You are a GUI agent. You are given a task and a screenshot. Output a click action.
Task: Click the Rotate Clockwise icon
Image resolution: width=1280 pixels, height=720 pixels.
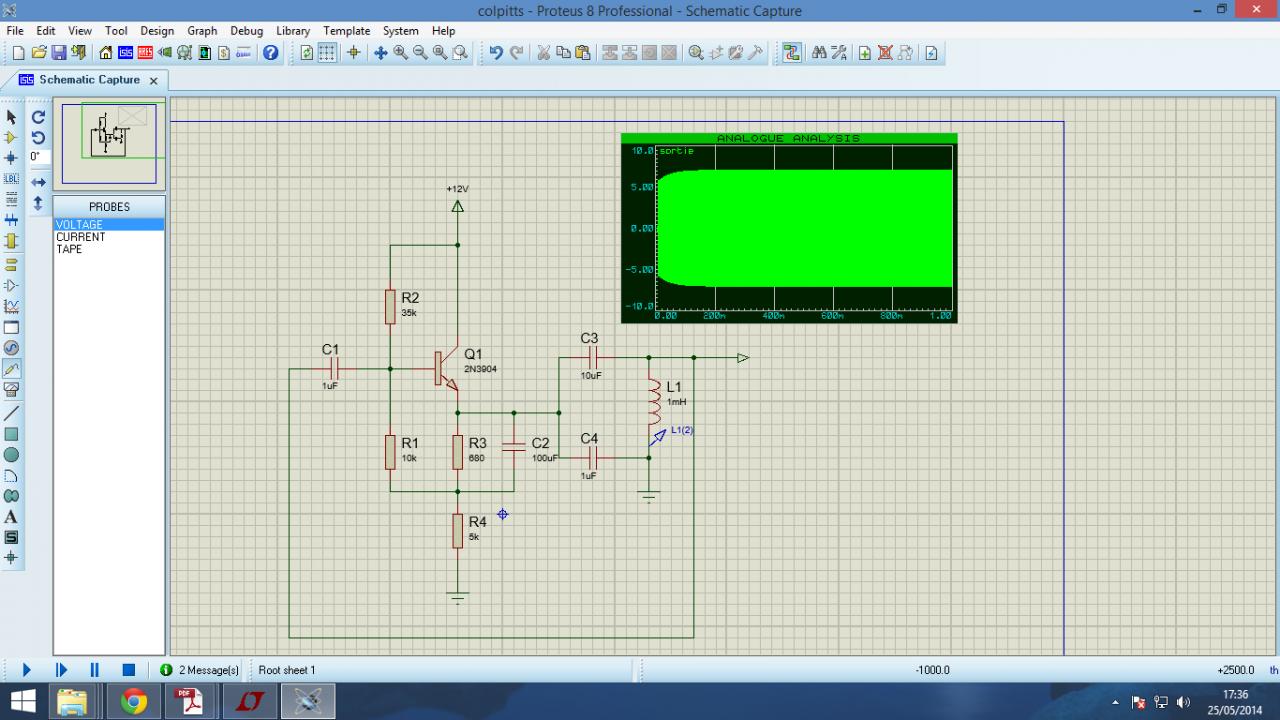click(38, 117)
